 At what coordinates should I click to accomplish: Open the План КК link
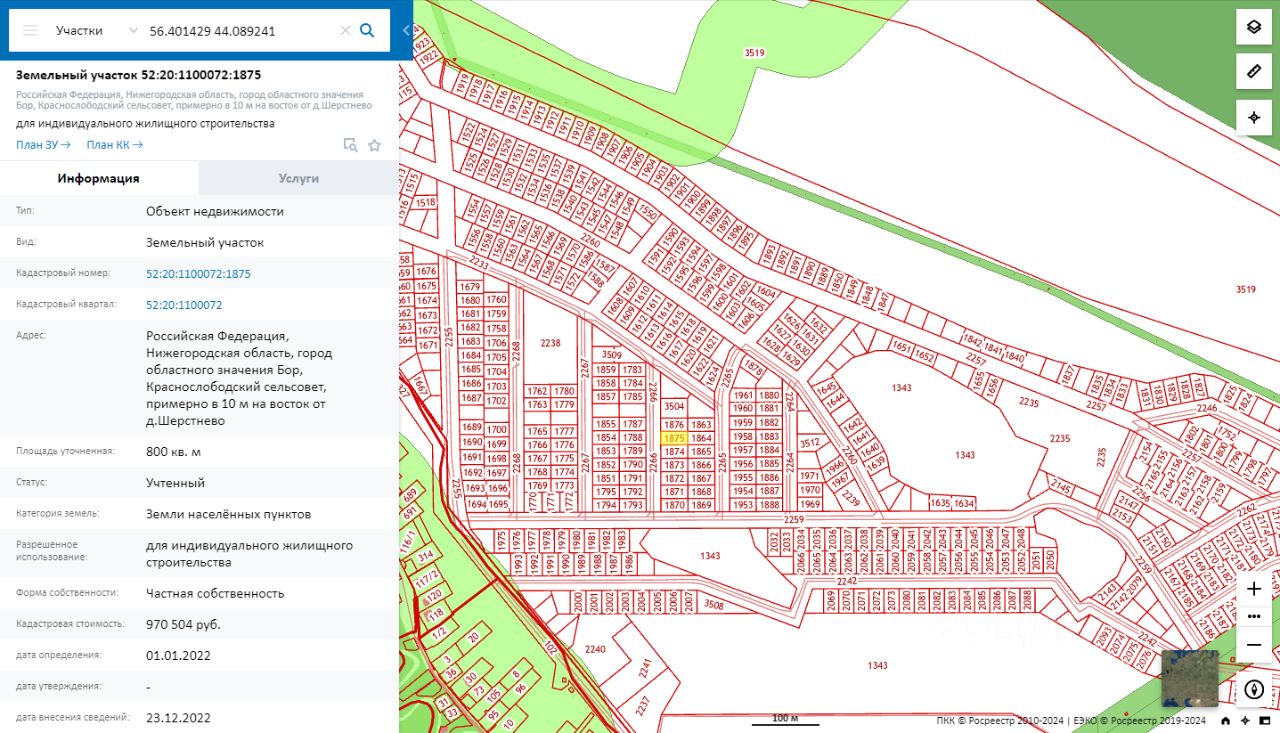pyautogui.click(x=115, y=145)
